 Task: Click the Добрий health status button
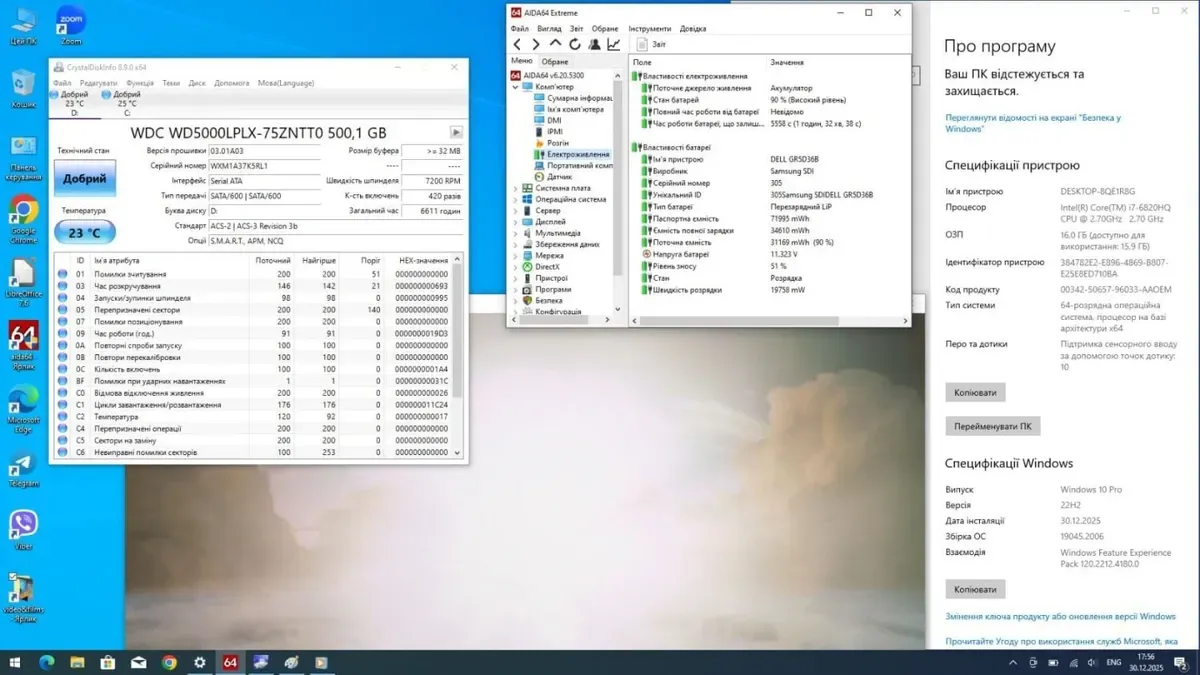pyautogui.click(x=85, y=178)
